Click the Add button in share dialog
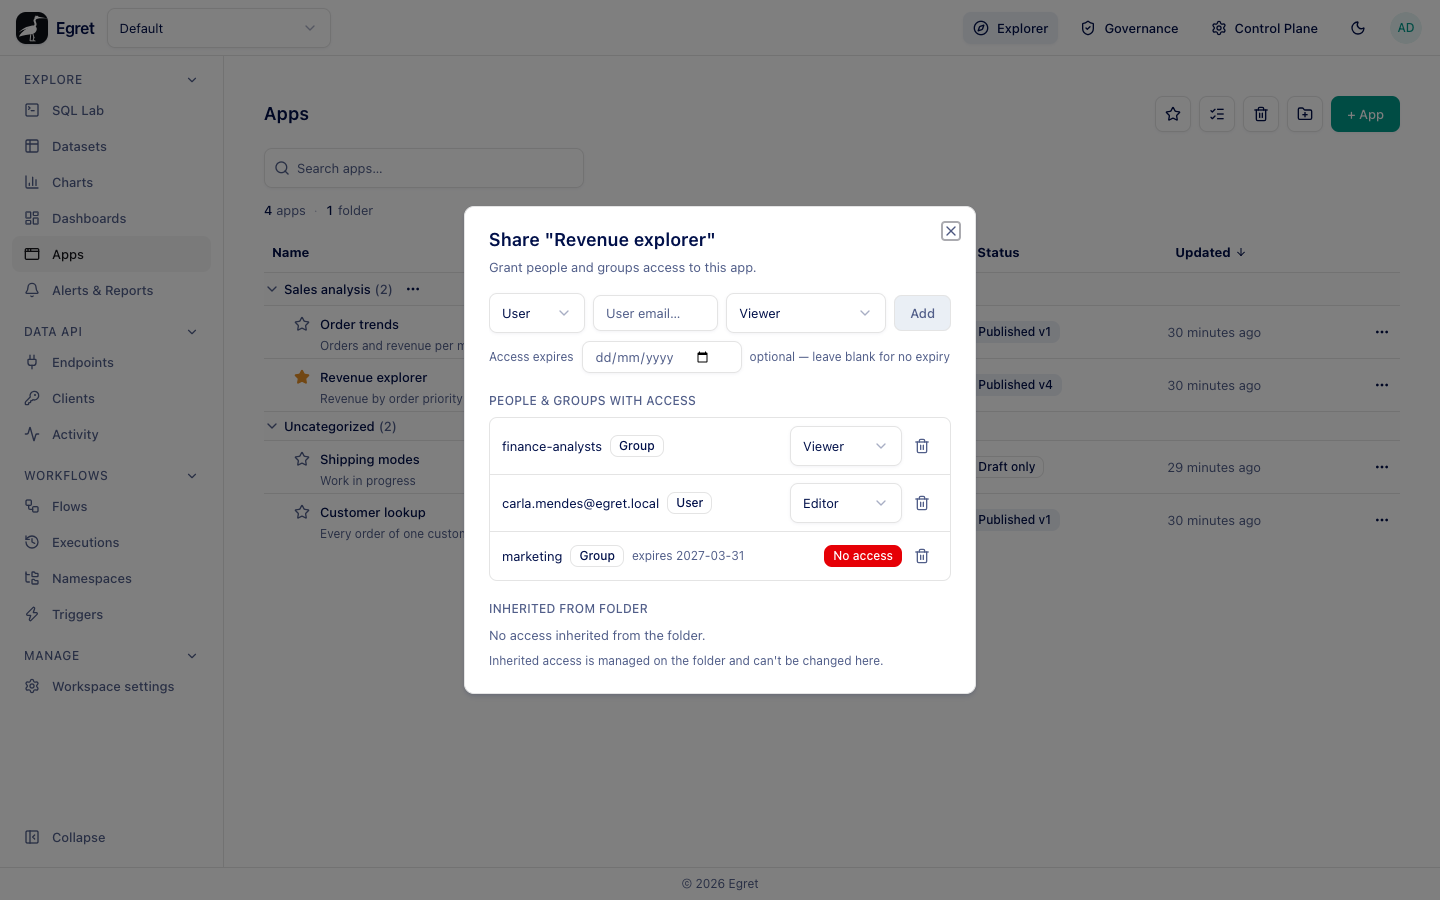The width and height of the screenshot is (1440, 900). [x=922, y=313]
